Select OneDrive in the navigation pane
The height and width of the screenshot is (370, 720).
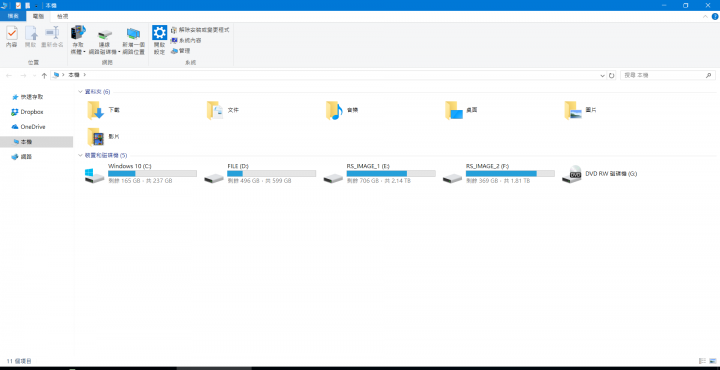(x=28, y=127)
